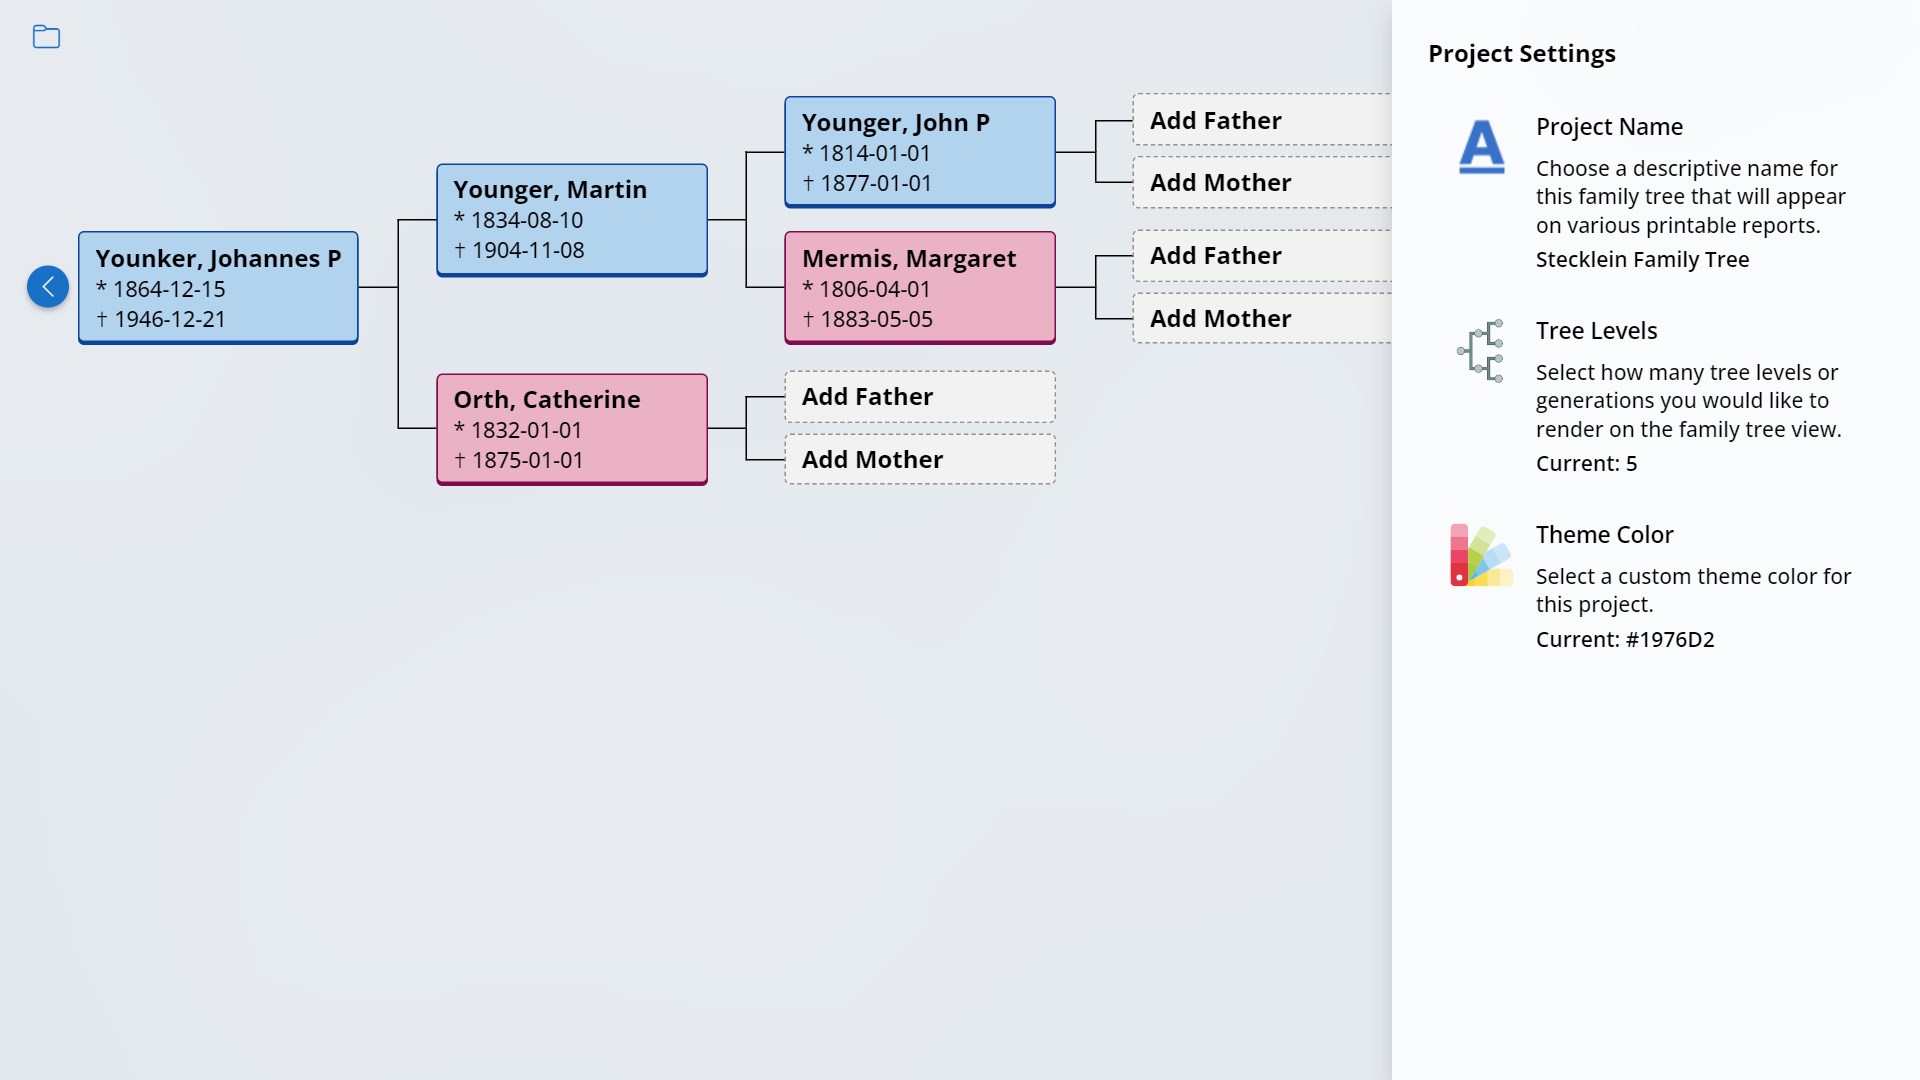Open the Project Settings panel heading
1920x1080 pixels.
point(1521,53)
